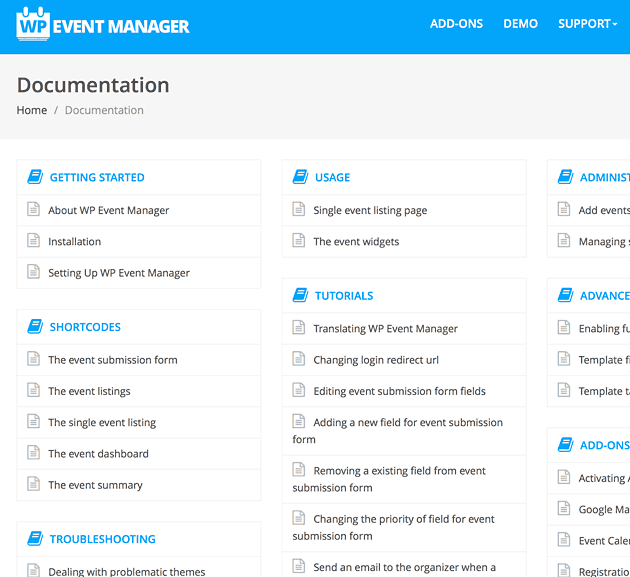The width and height of the screenshot is (630, 577).
Task: Click document icon beside Changing the priority of field
Action: (x=299, y=518)
